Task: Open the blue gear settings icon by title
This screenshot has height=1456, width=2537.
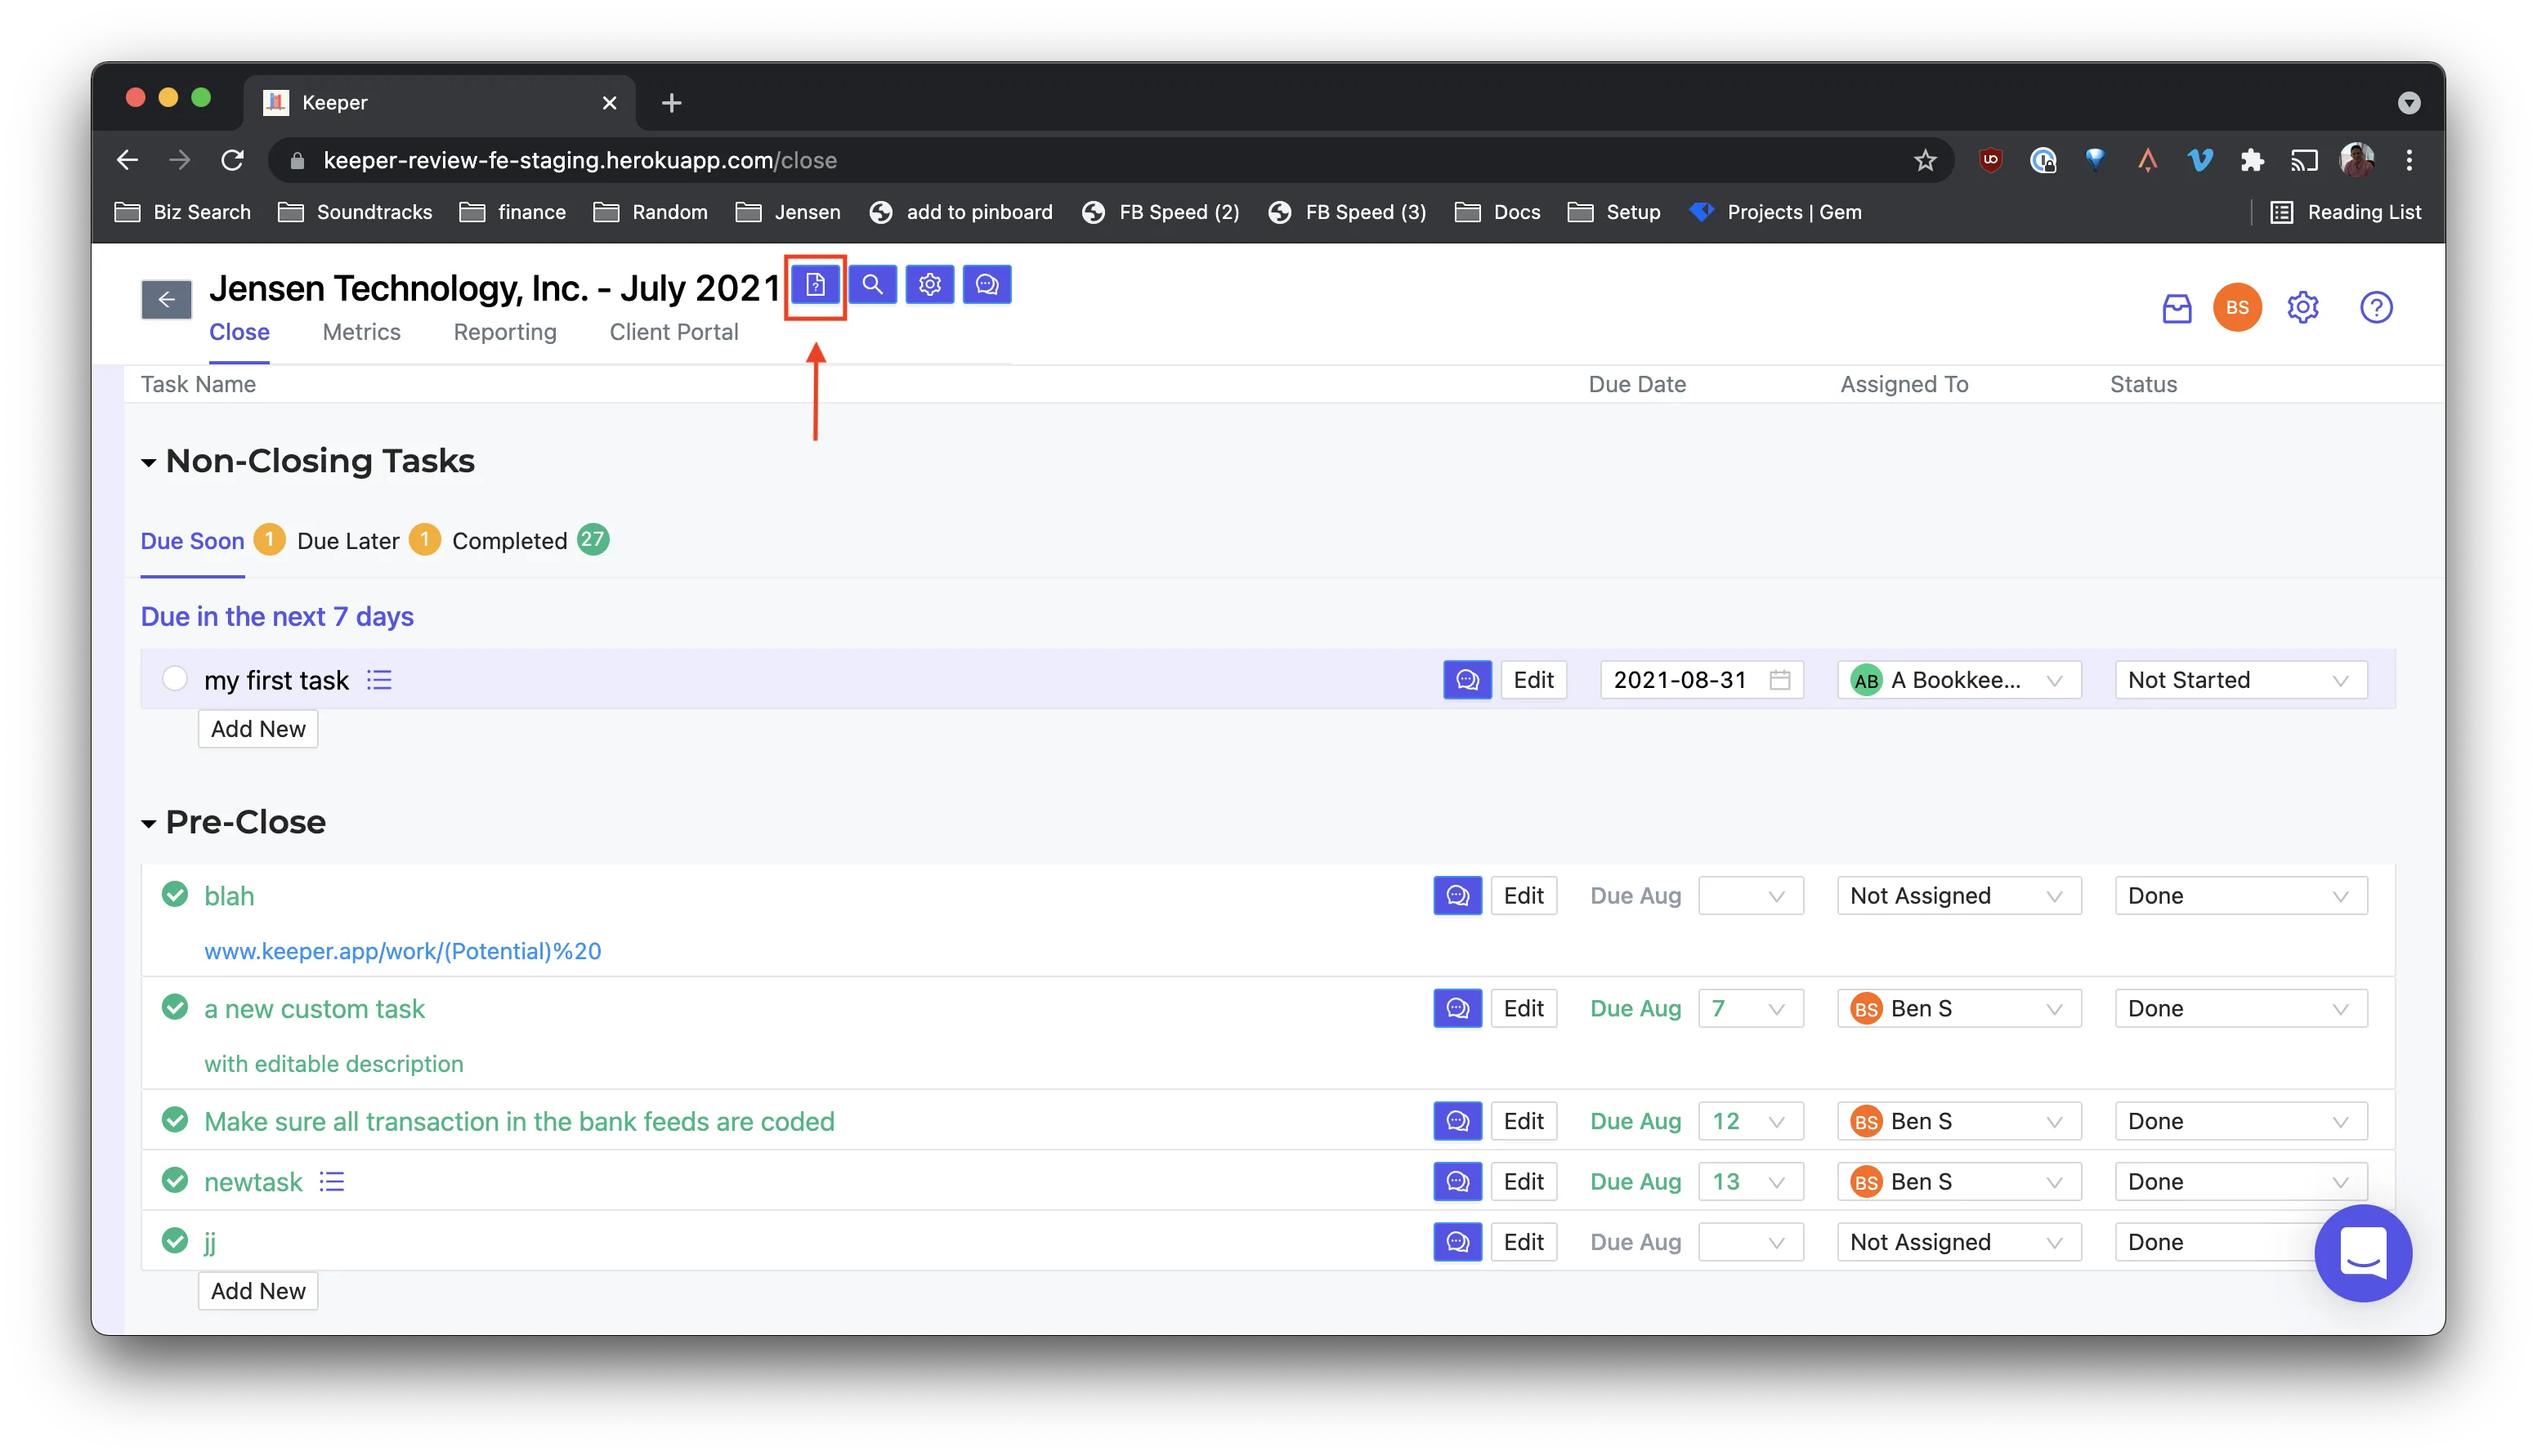Action: tap(930, 285)
